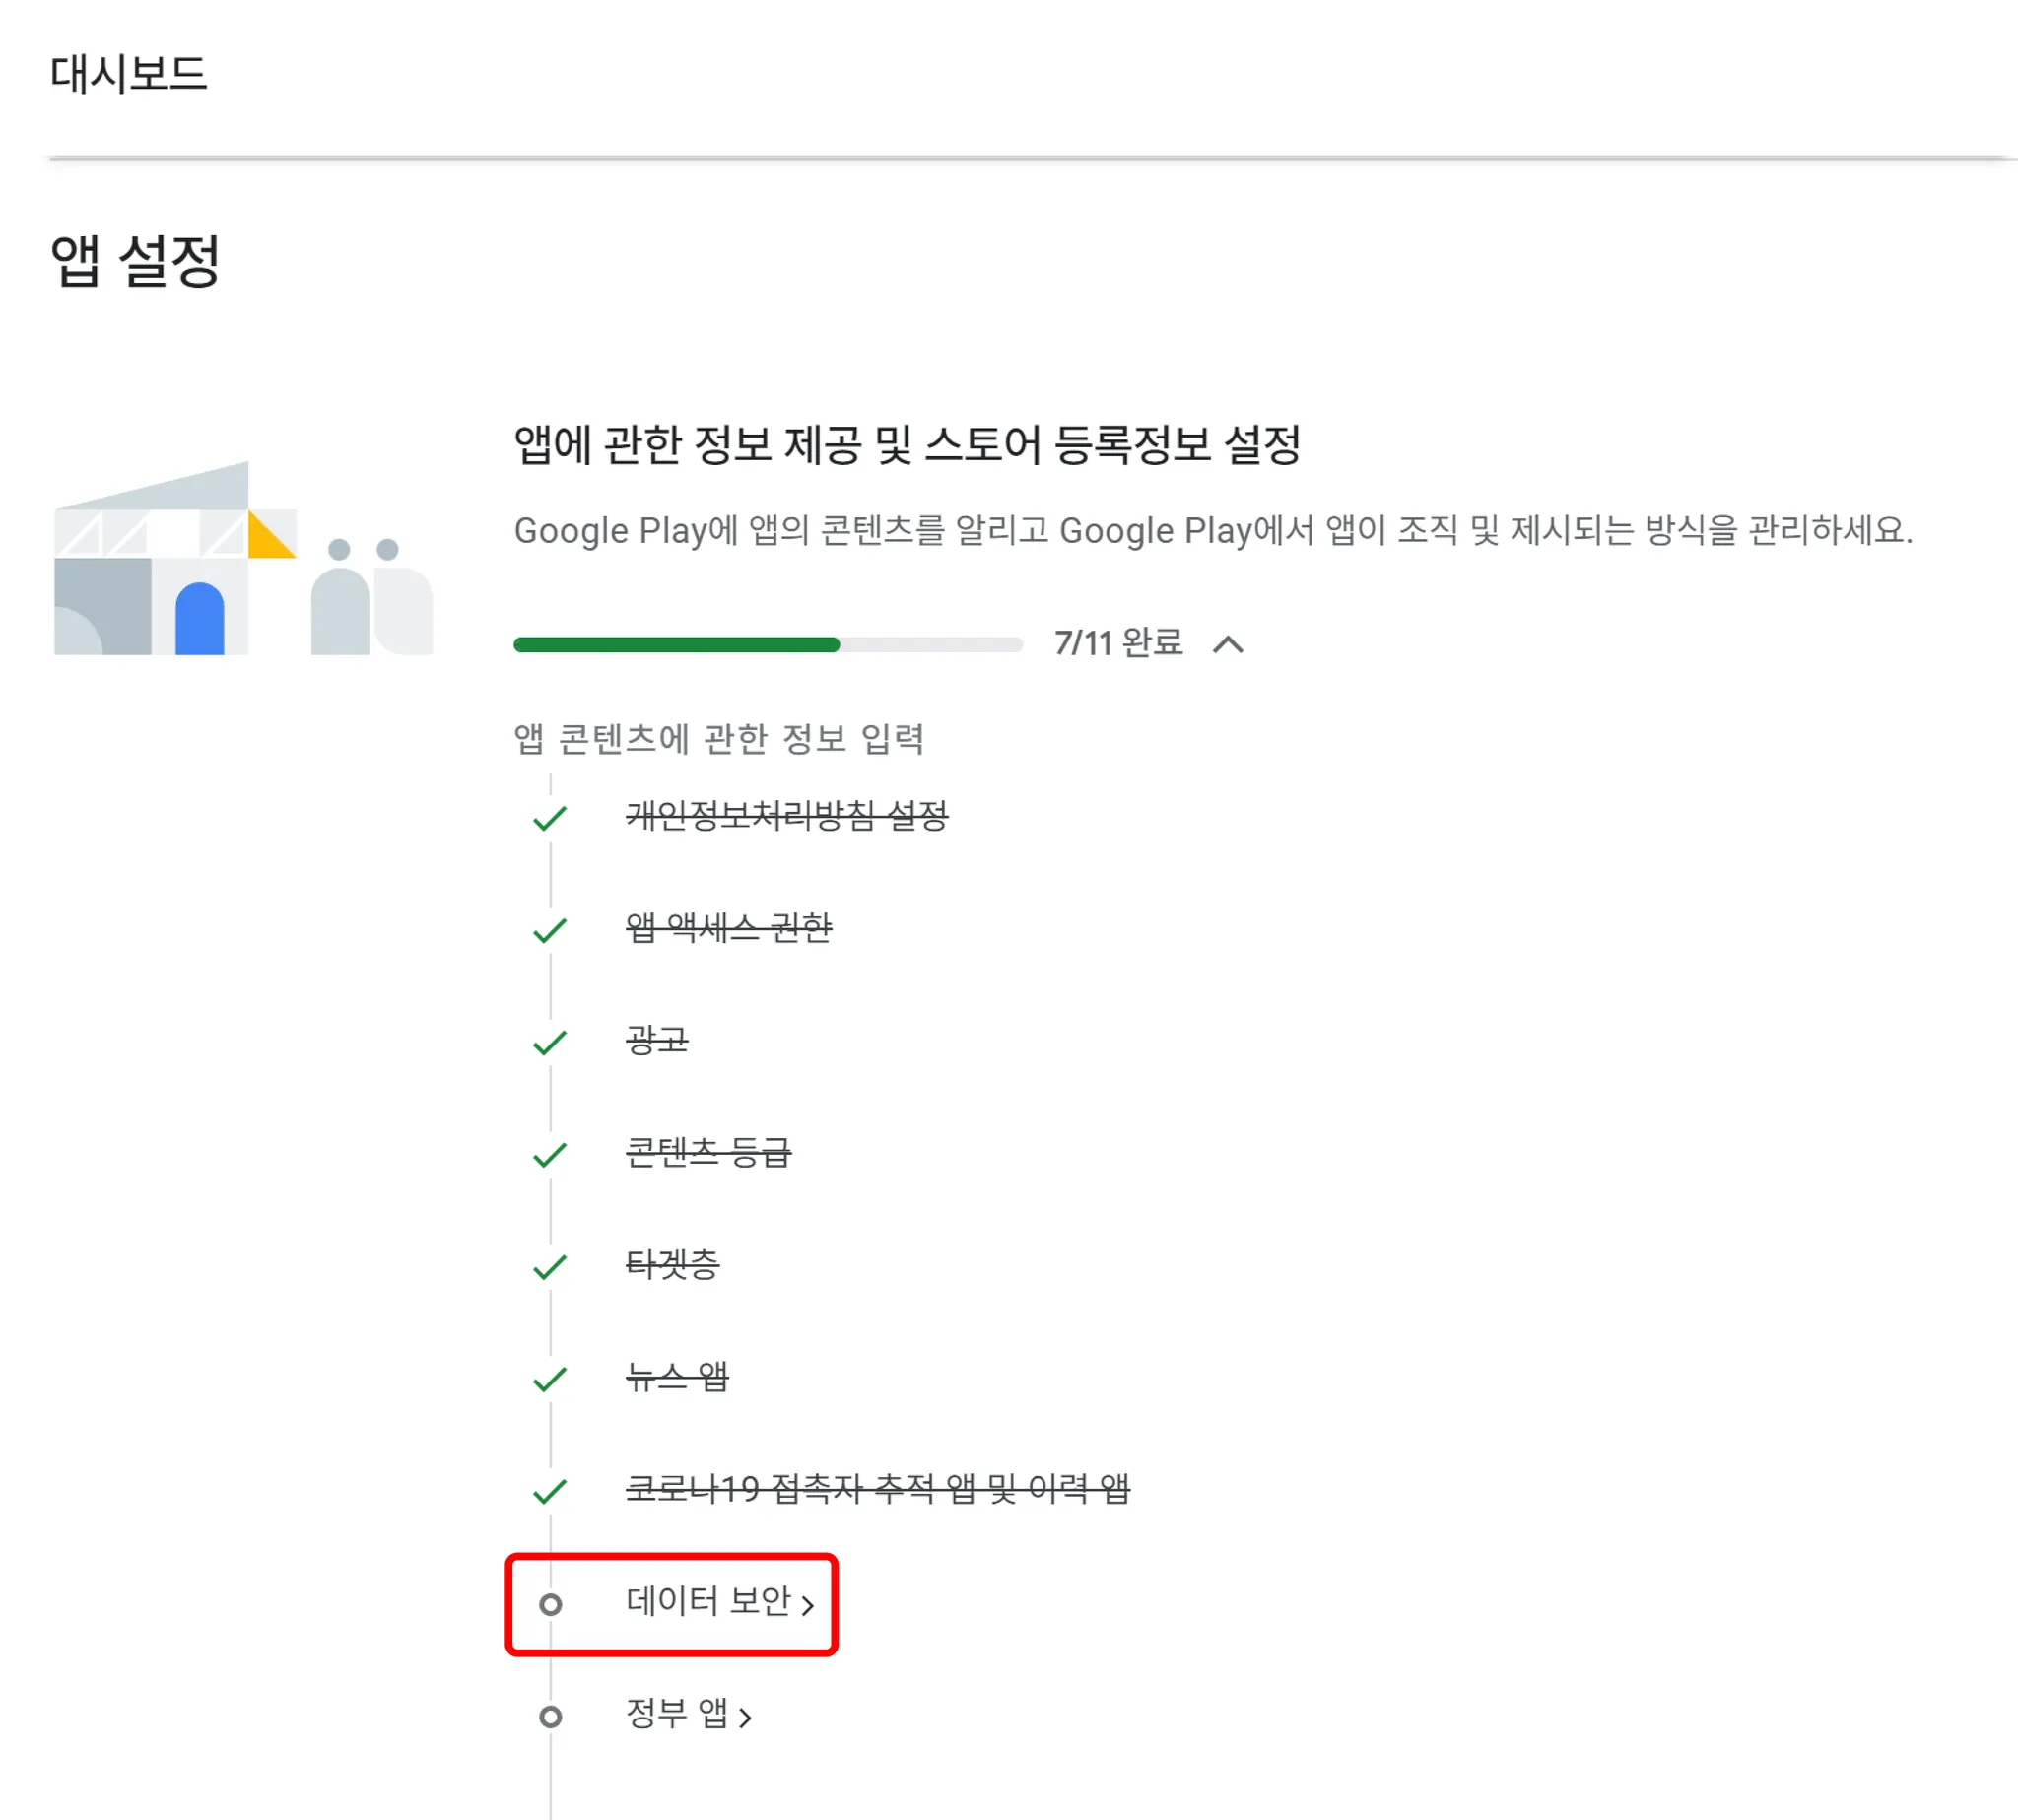Click the checkmark next to 광고
The height and width of the screenshot is (1820, 2018).
click(x=550, y=1043)
